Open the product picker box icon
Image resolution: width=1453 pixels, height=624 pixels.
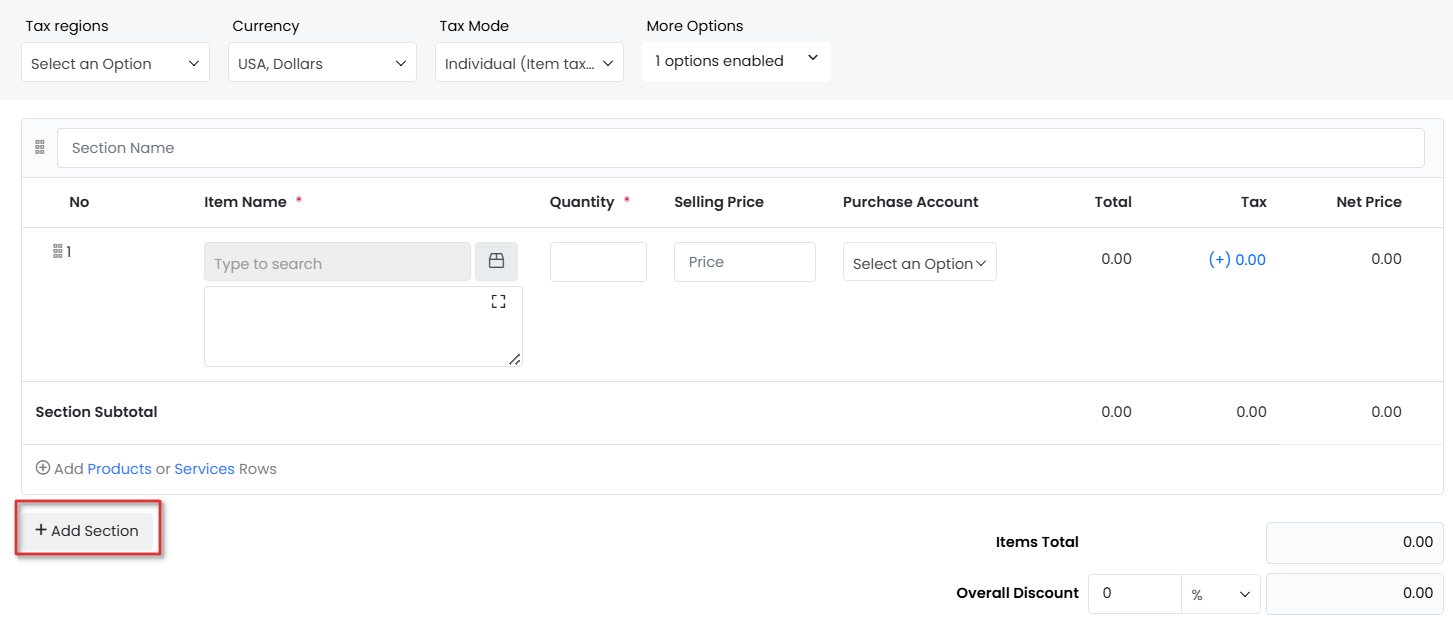click(496, 261)
